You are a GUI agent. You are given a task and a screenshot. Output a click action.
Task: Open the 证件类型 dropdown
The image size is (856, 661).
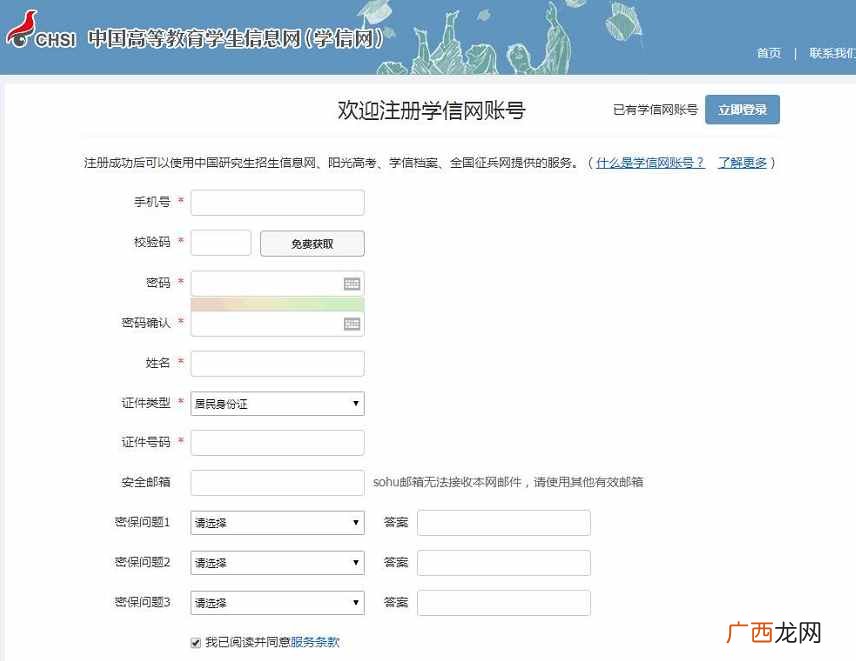tap(277, 403)
